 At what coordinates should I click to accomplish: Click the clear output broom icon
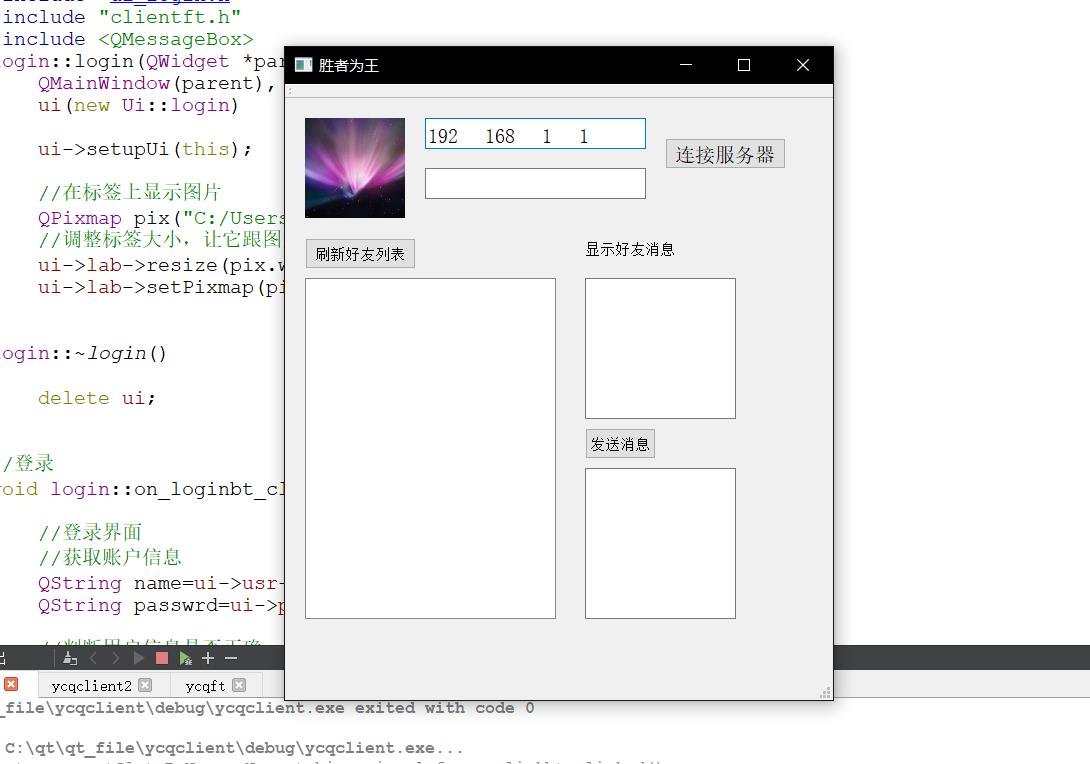click(x=70, y=658)
